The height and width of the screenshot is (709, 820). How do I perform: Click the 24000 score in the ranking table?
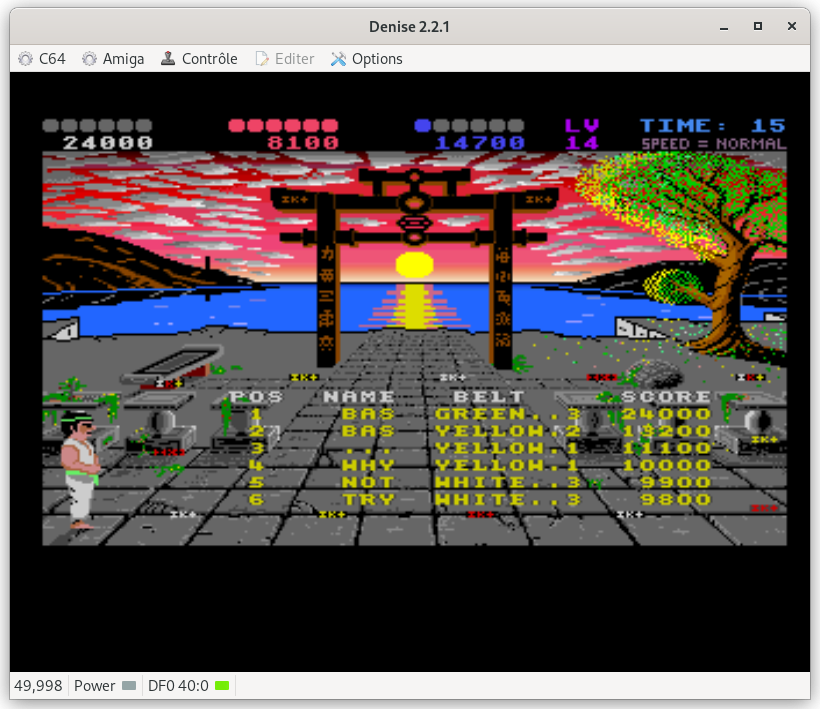pyautogui.click(x=666, y=414)
